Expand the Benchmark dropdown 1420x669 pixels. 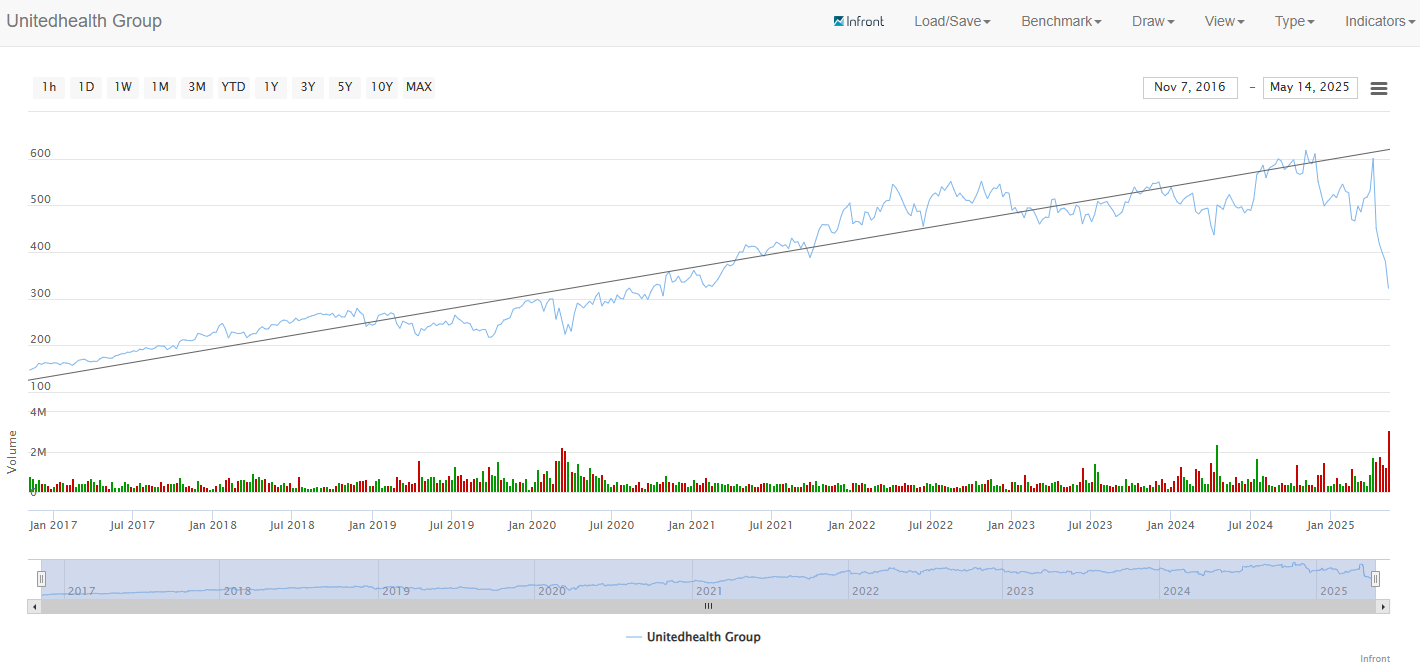coord(1061,21)
